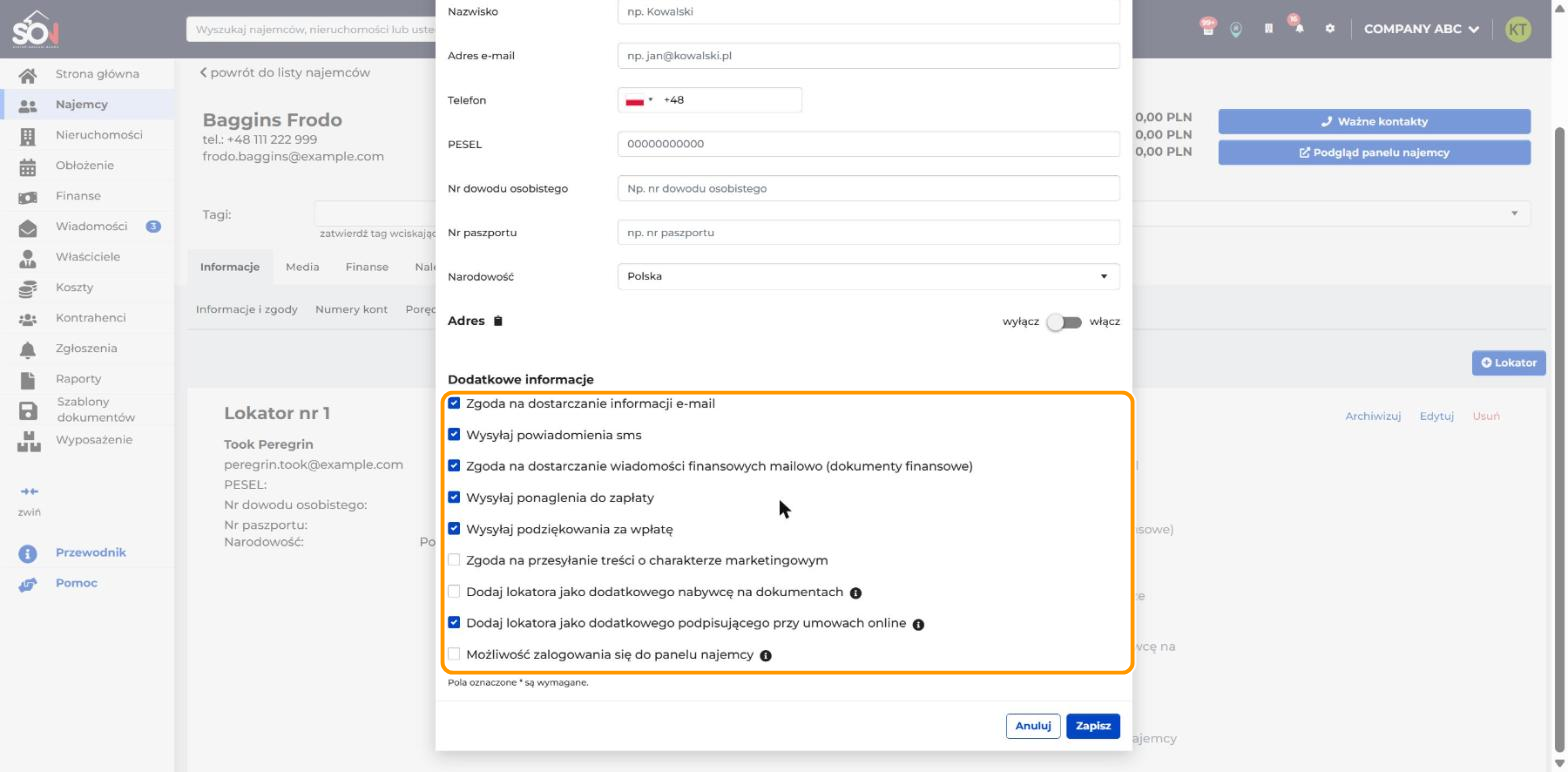Show info tooltip for nabywca na dokumentach

[855, 593]
